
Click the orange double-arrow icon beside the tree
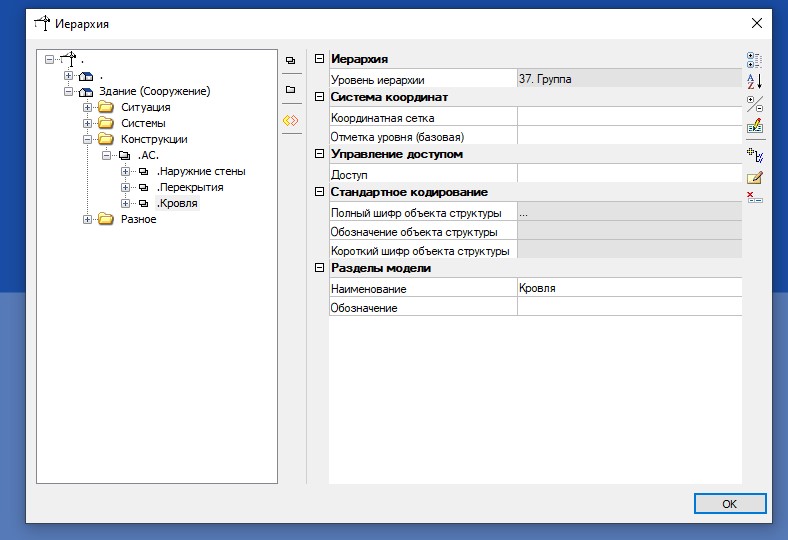pos(291,120)
